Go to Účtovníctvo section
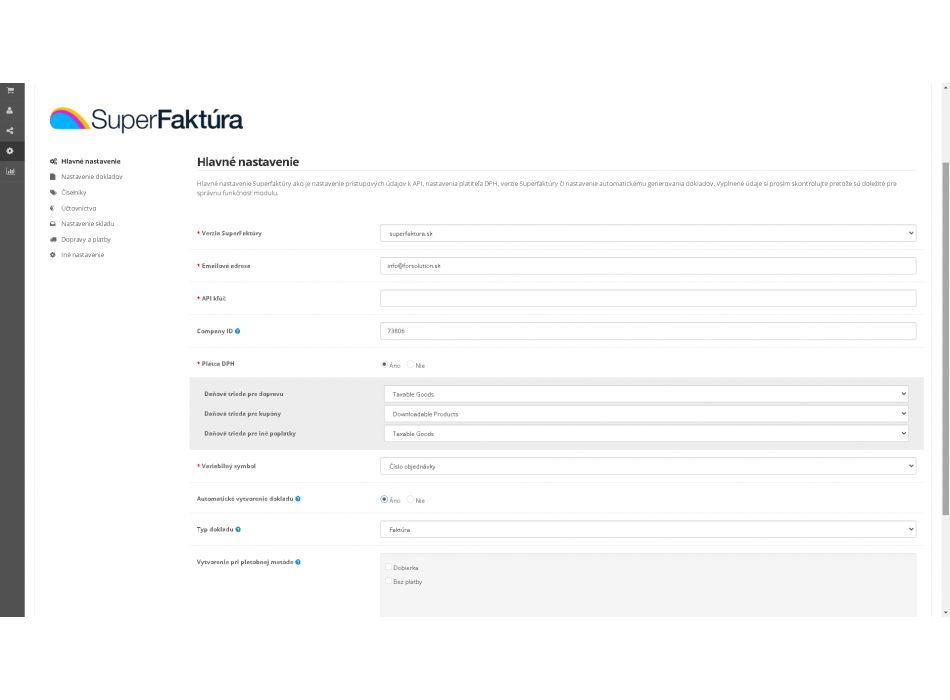 (x=79, y=208)
